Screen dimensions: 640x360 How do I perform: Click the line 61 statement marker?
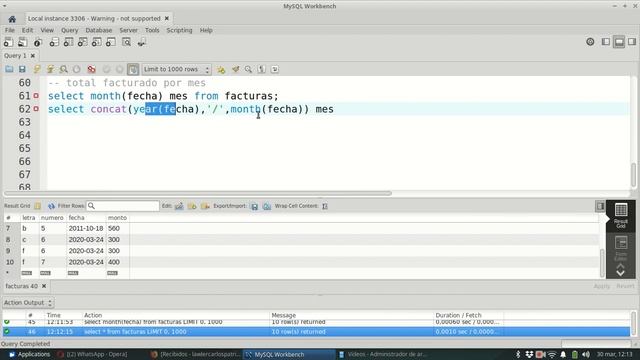click(x=36, y=96)
